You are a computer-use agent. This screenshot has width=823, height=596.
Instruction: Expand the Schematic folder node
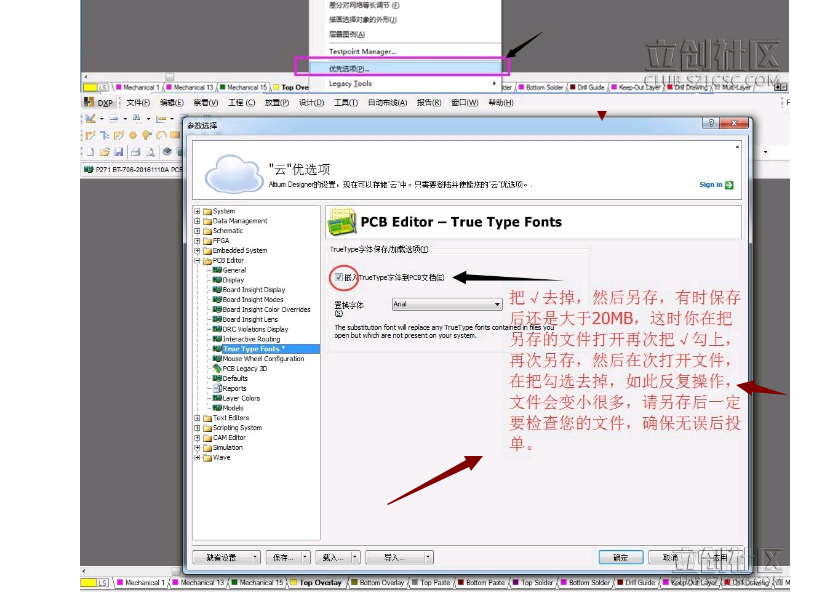pos(197,231)
